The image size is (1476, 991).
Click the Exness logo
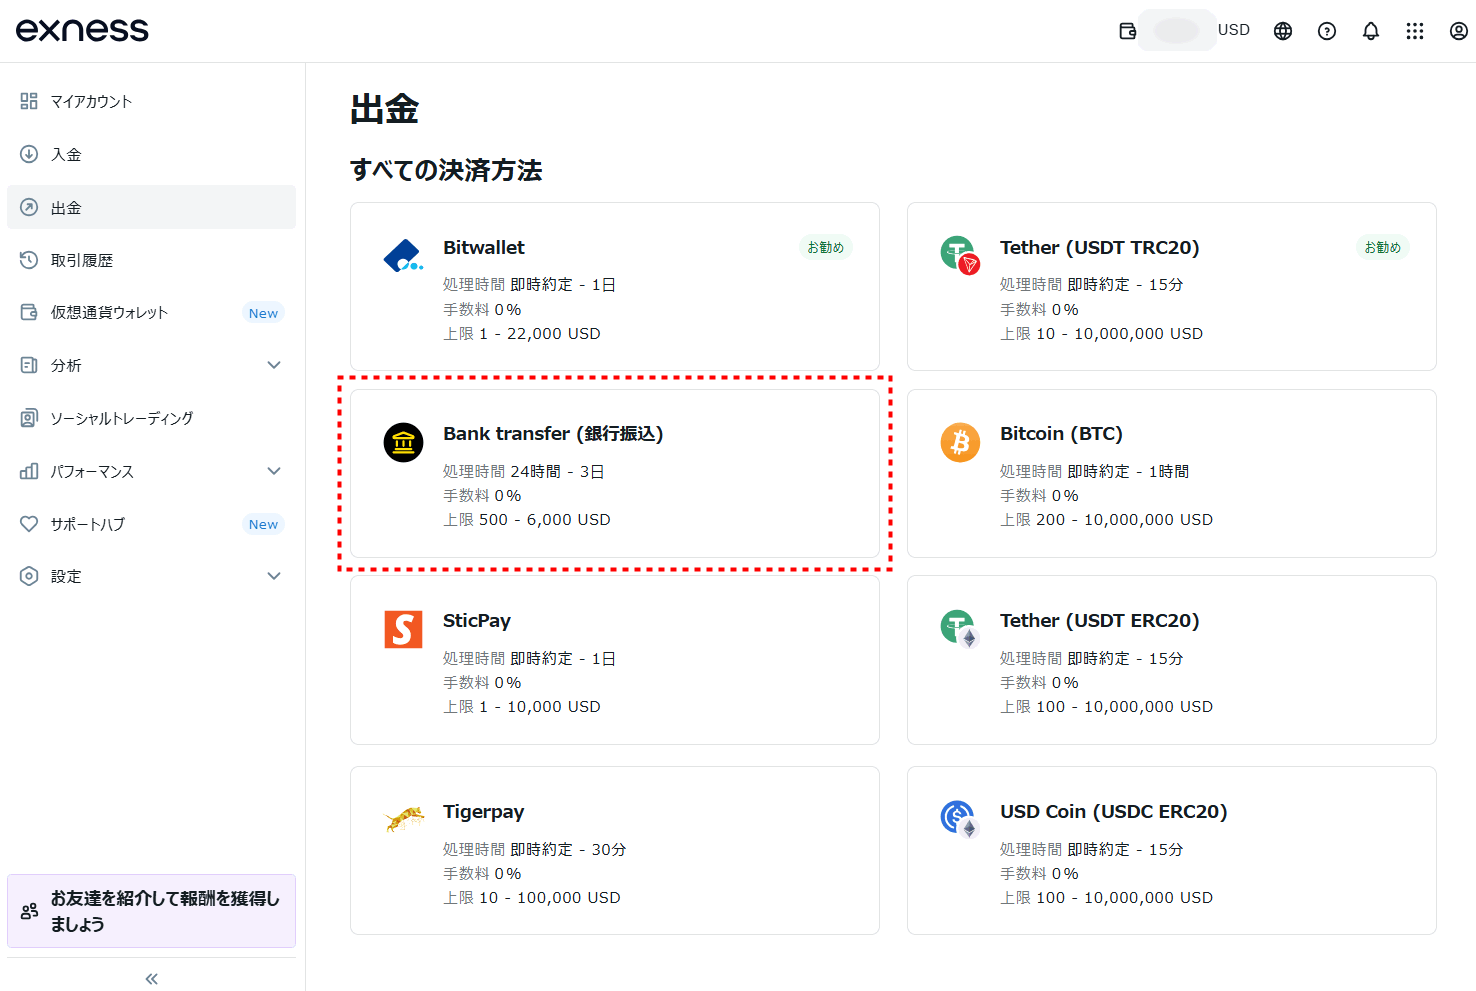point(82,30)
